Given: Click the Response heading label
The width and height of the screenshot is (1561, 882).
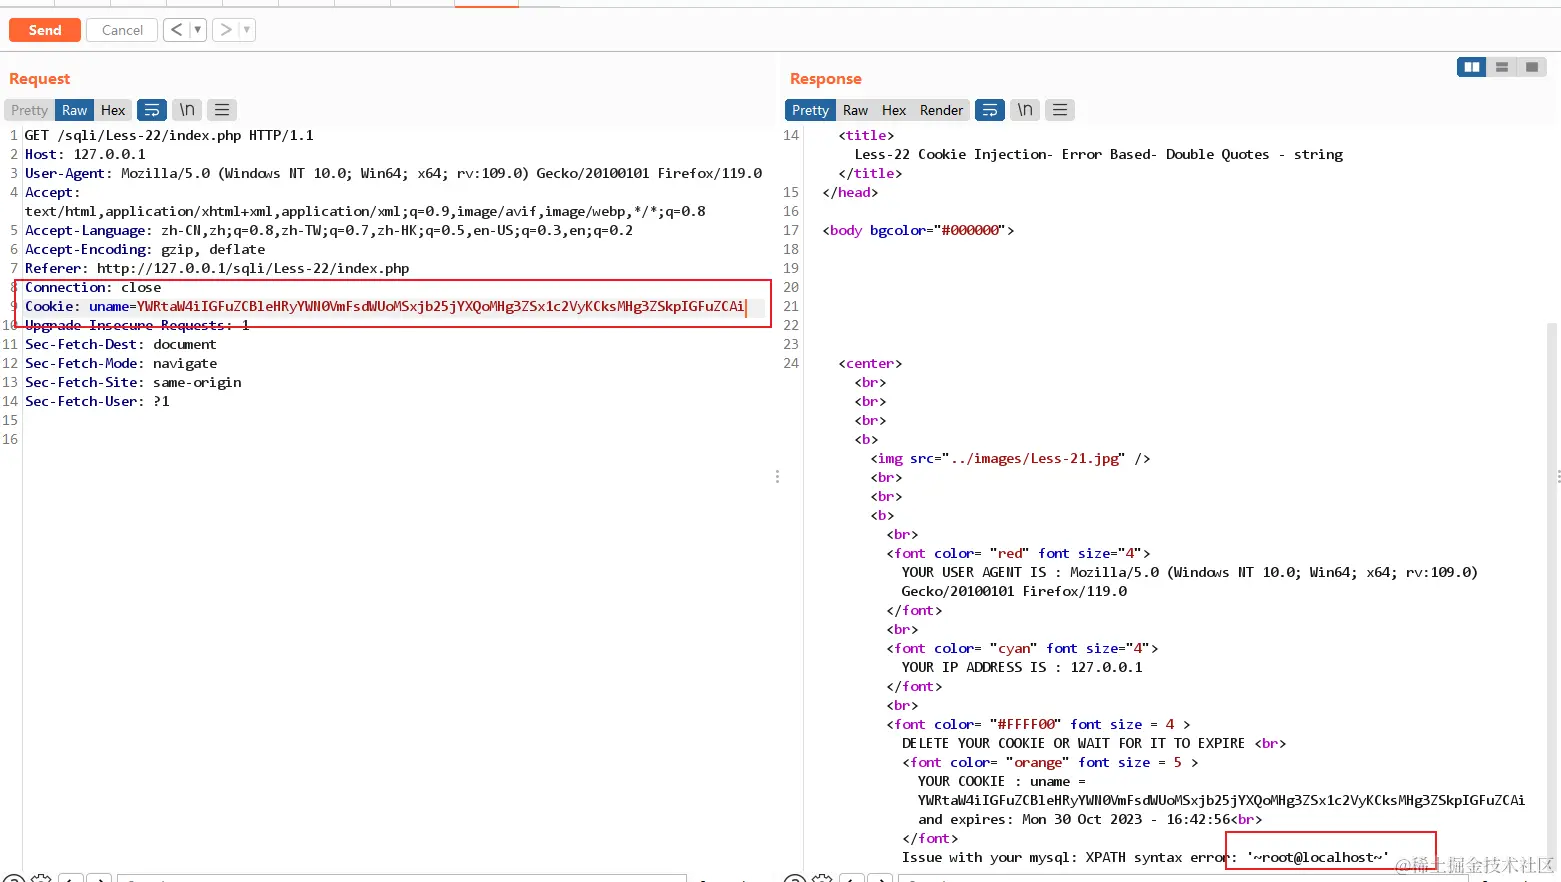Looking at the screenshot, I should (x=826, y=79).
